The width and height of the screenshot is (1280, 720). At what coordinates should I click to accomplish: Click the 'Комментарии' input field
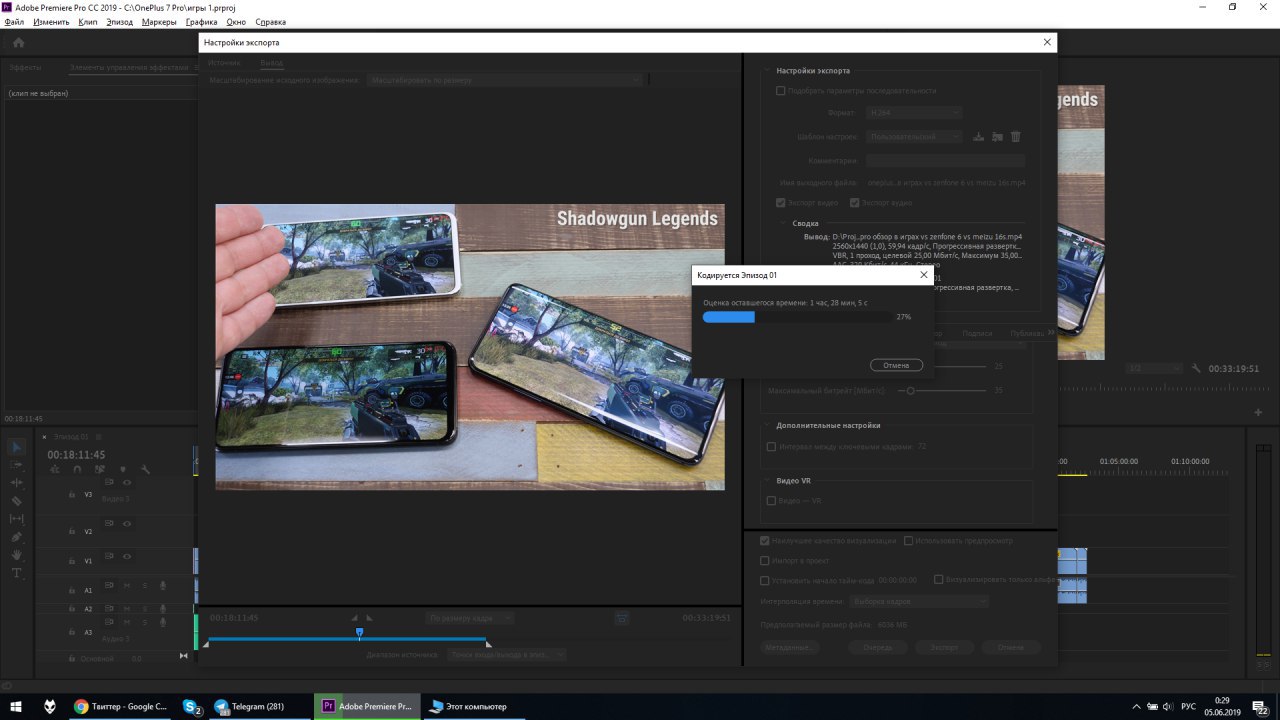coord(945,160)
